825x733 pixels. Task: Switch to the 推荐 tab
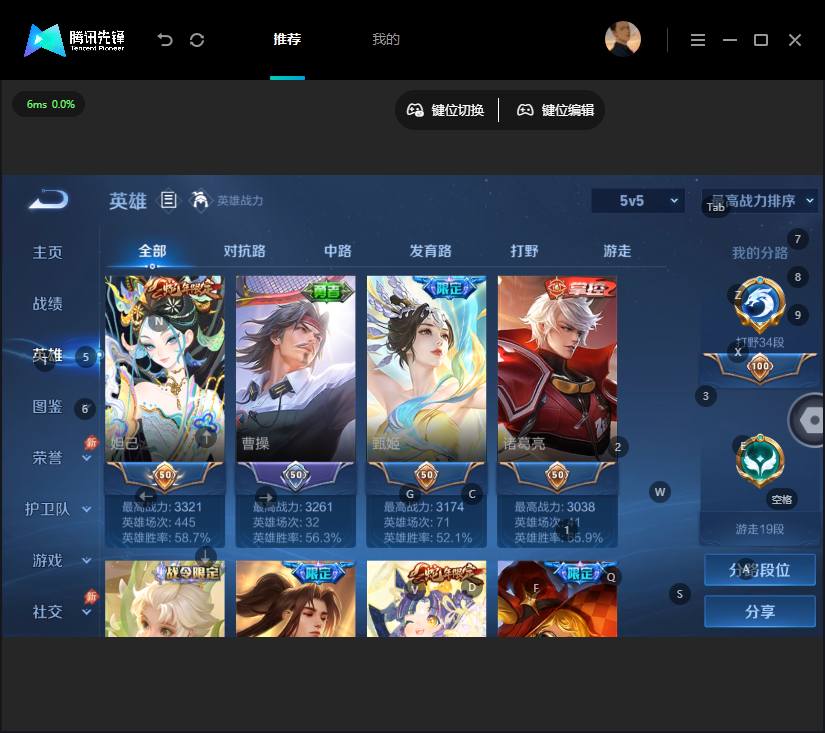[x=287, y=39]
